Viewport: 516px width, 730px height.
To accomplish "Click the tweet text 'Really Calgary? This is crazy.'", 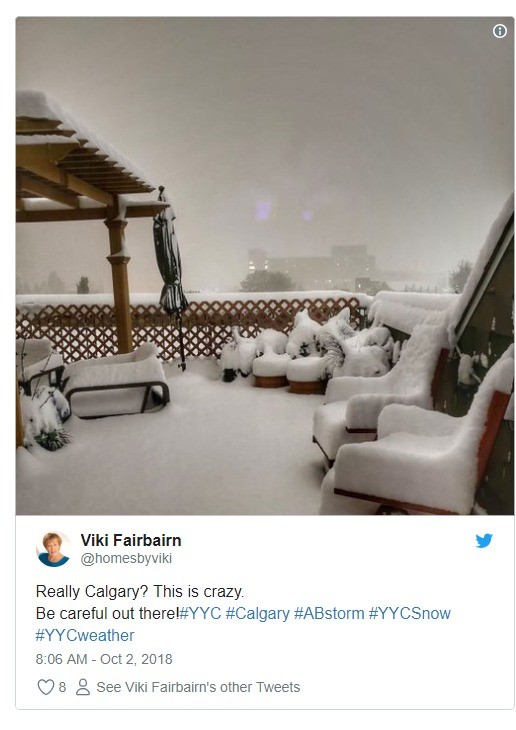I will tap(140, 592).
